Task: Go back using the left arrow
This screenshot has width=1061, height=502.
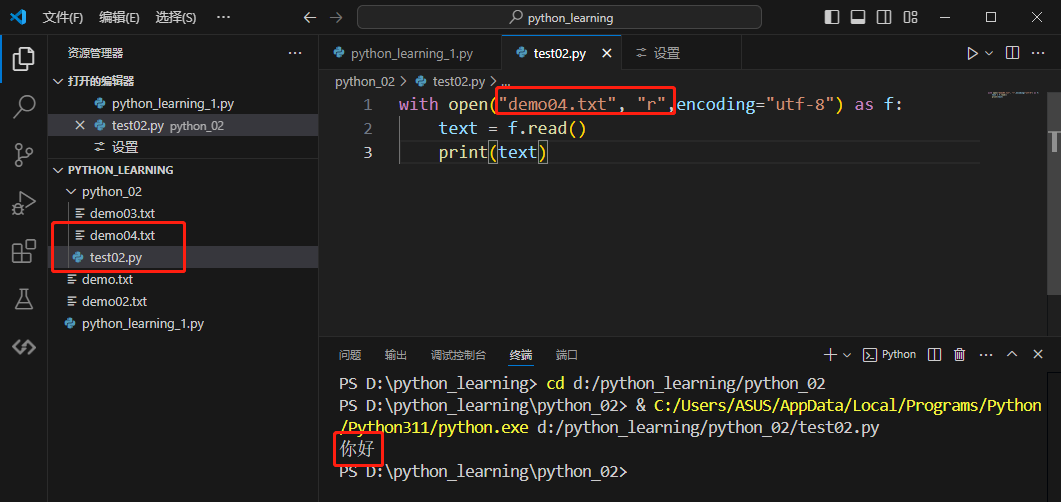Action: pyautogui.click(x=310, y=18)
